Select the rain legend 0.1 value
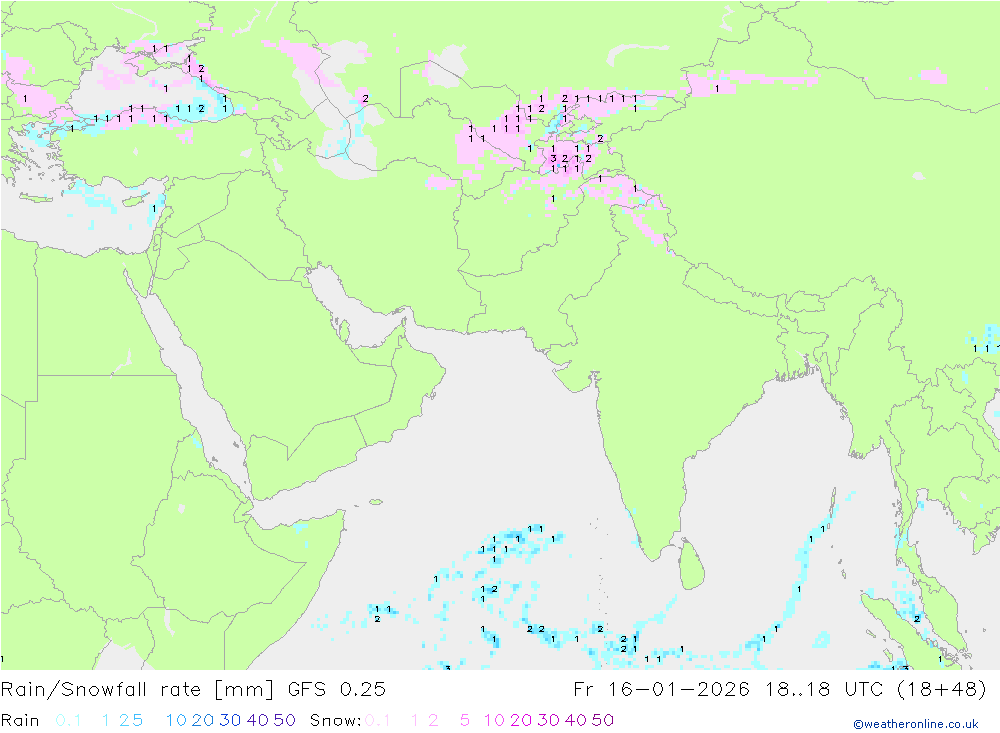 click(68, 720)
